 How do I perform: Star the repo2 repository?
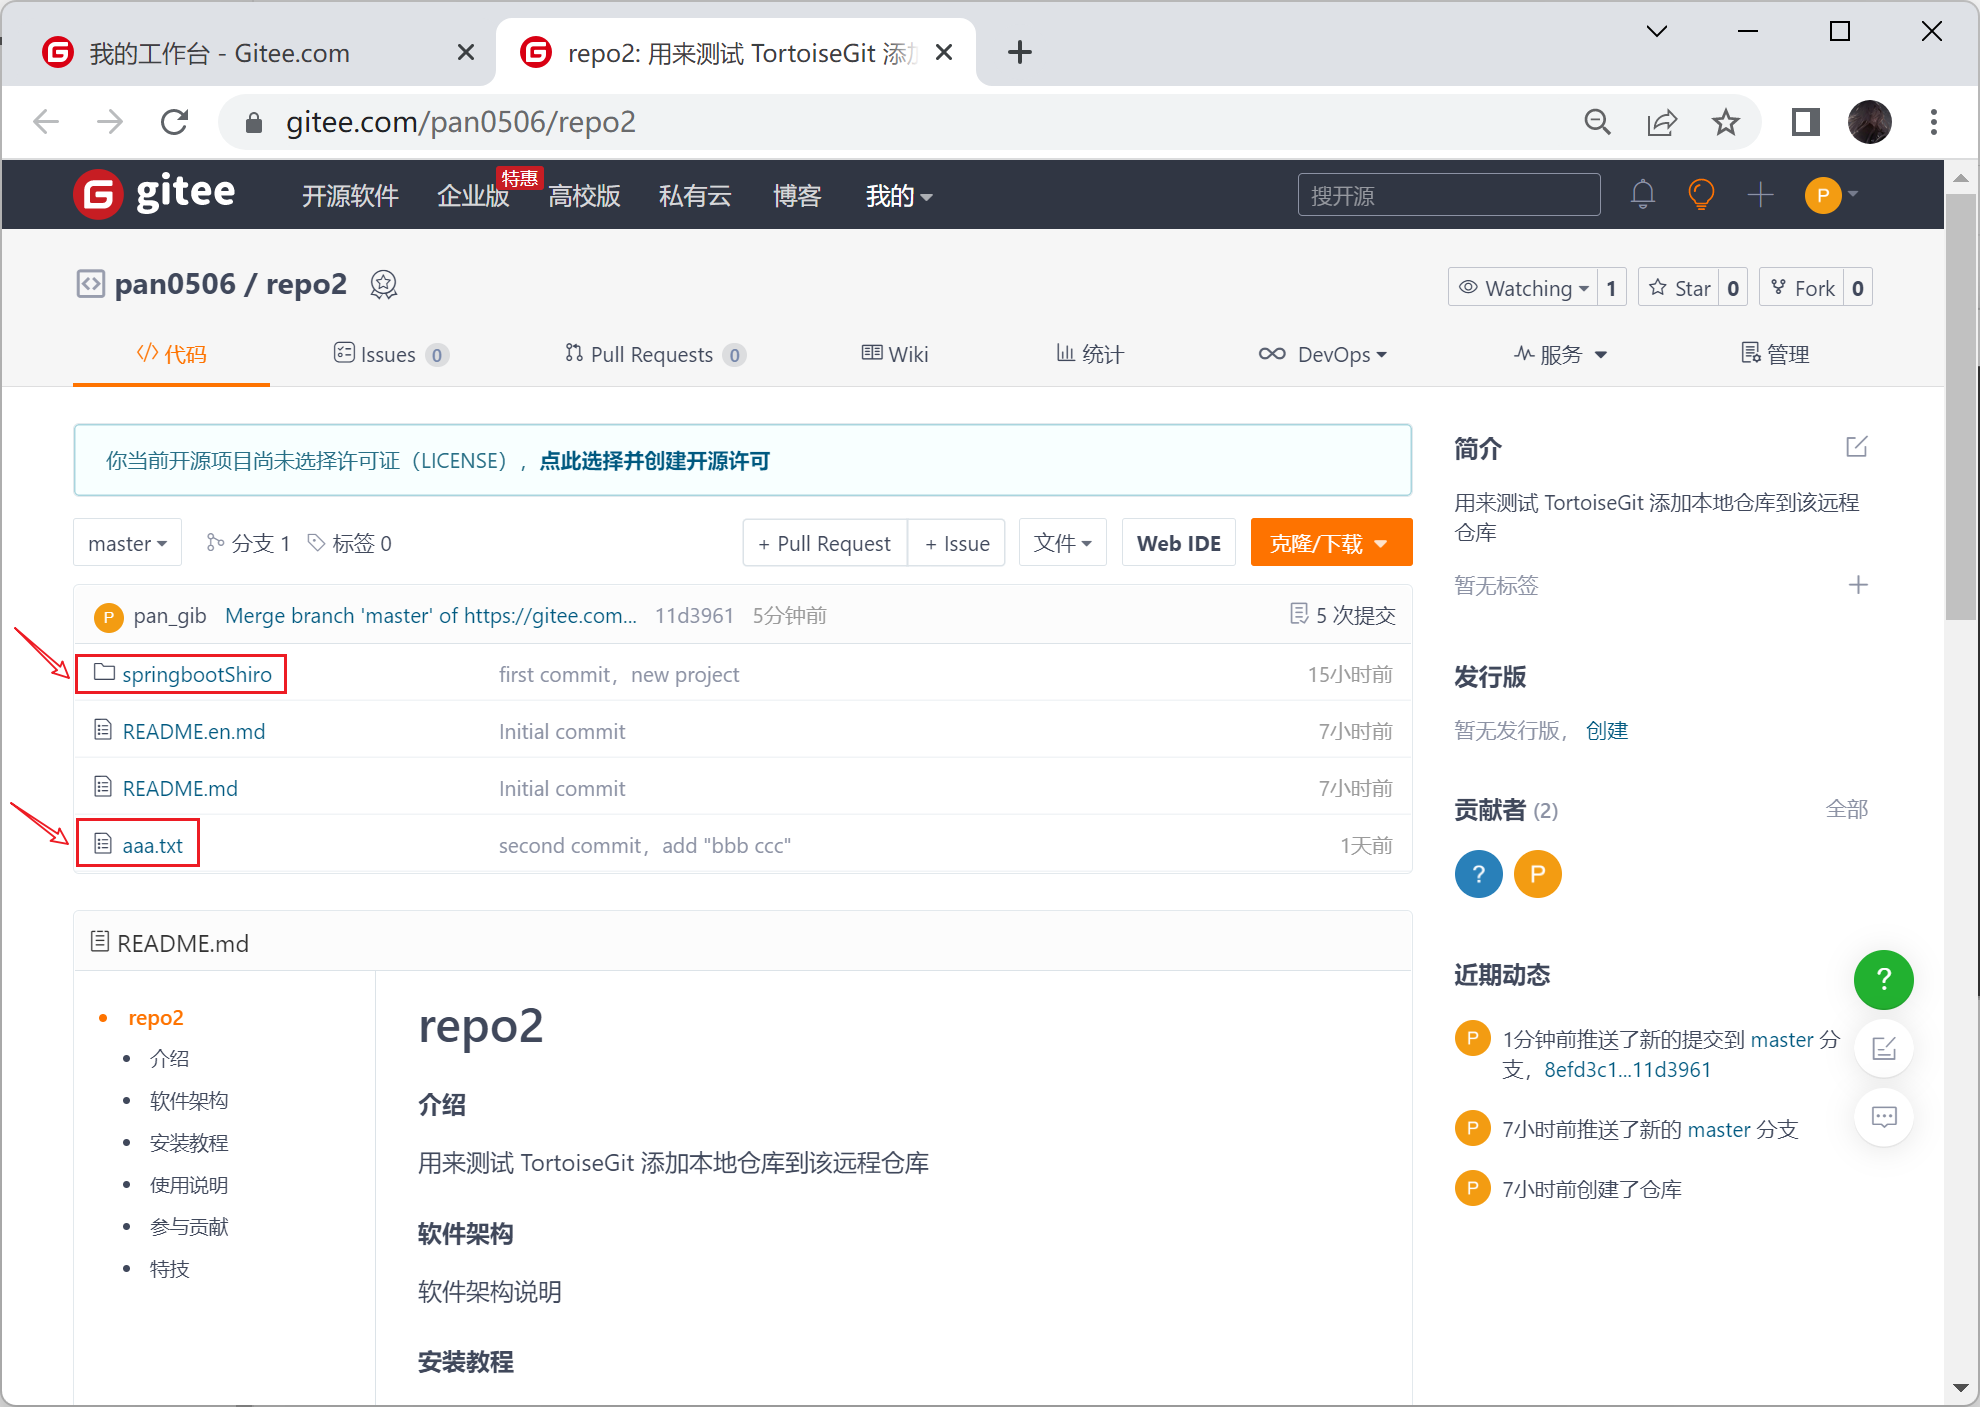1680,288
